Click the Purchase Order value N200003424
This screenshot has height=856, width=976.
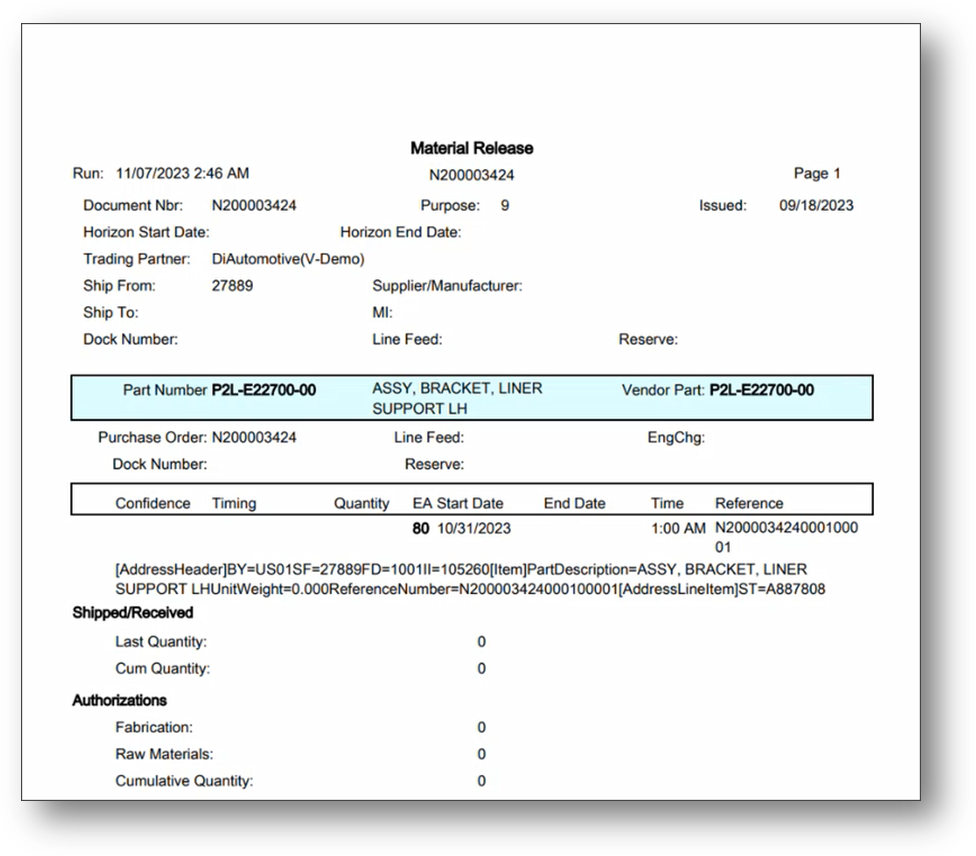[x=254, y=438]
